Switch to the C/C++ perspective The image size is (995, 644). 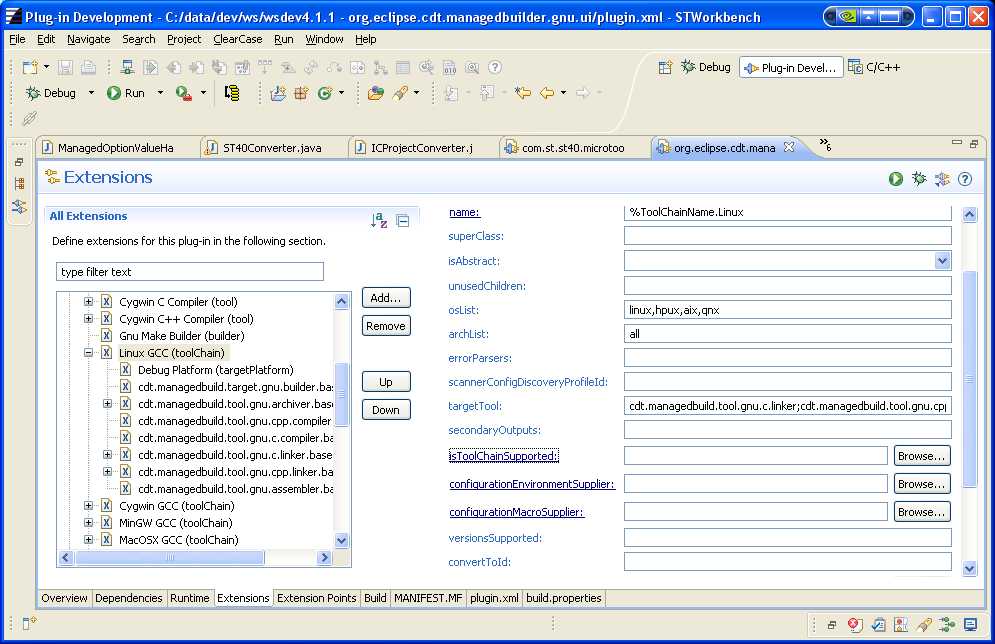[x=874, y=67]
